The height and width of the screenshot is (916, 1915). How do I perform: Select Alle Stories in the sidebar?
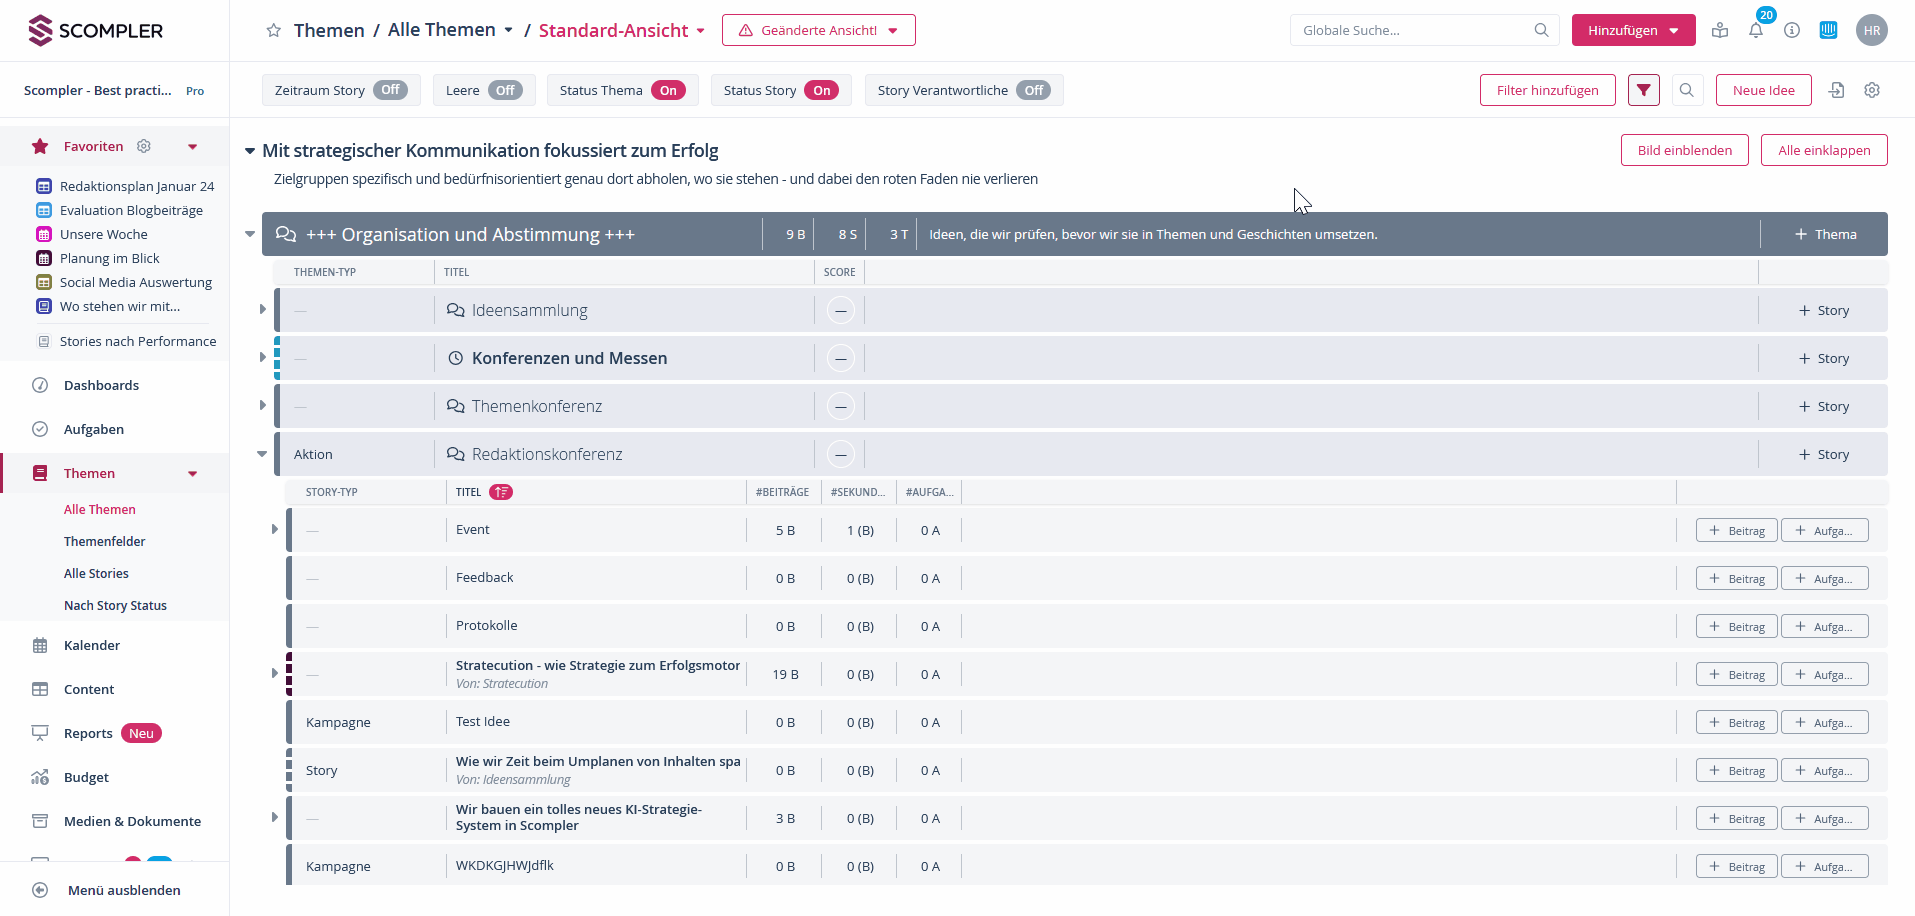[96, 573]
